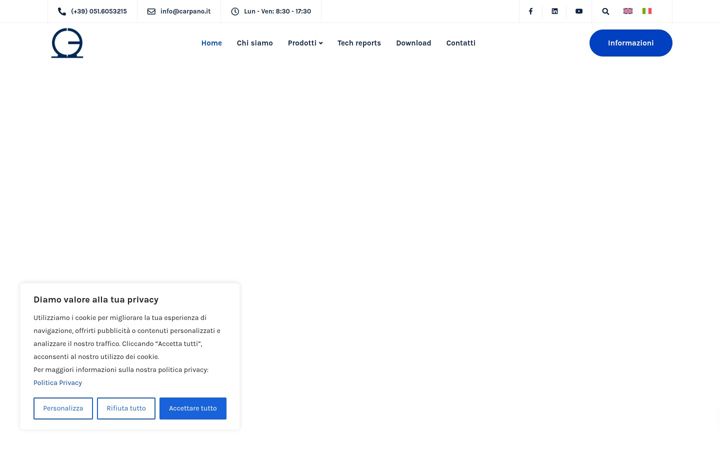The height and width of the screenshot is (450, 720).
Task: Click Accettare tutto button
Action: 193,408
